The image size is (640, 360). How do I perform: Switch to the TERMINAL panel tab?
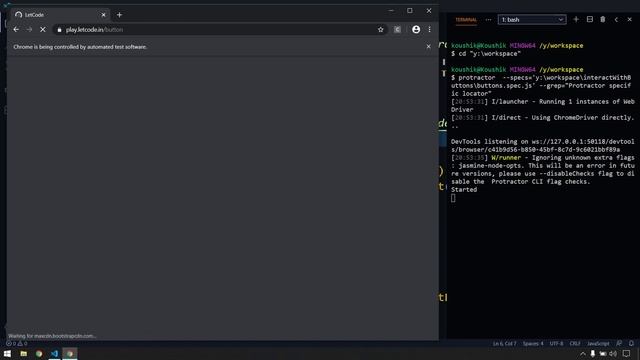(466, 20)
